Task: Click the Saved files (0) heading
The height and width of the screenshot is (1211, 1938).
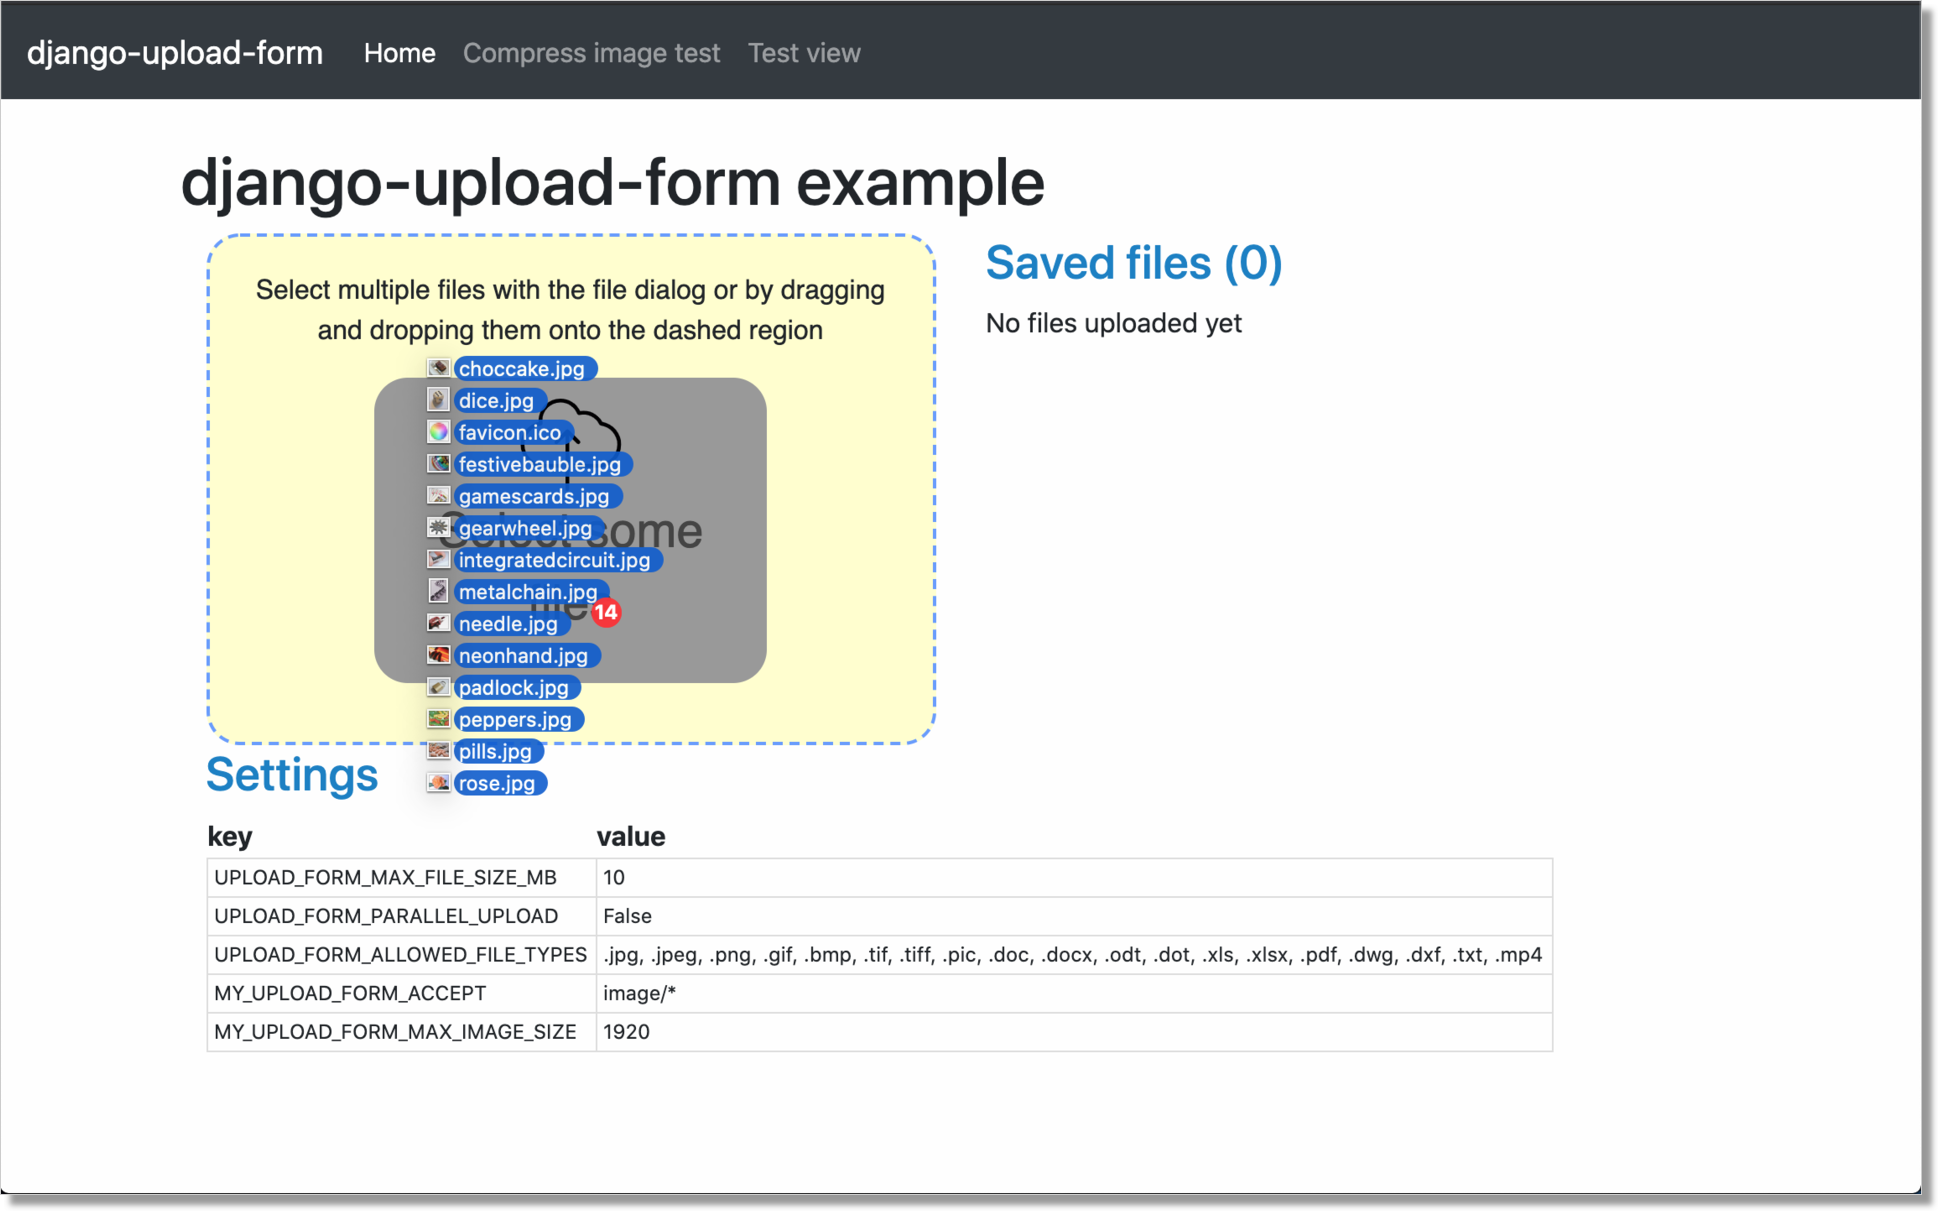Action: [x=1133, y=263]
